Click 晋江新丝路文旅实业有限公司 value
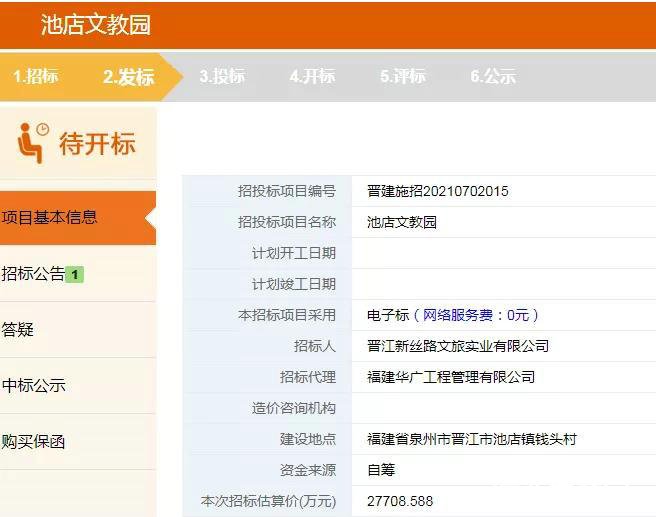 (x=458, y=346)
